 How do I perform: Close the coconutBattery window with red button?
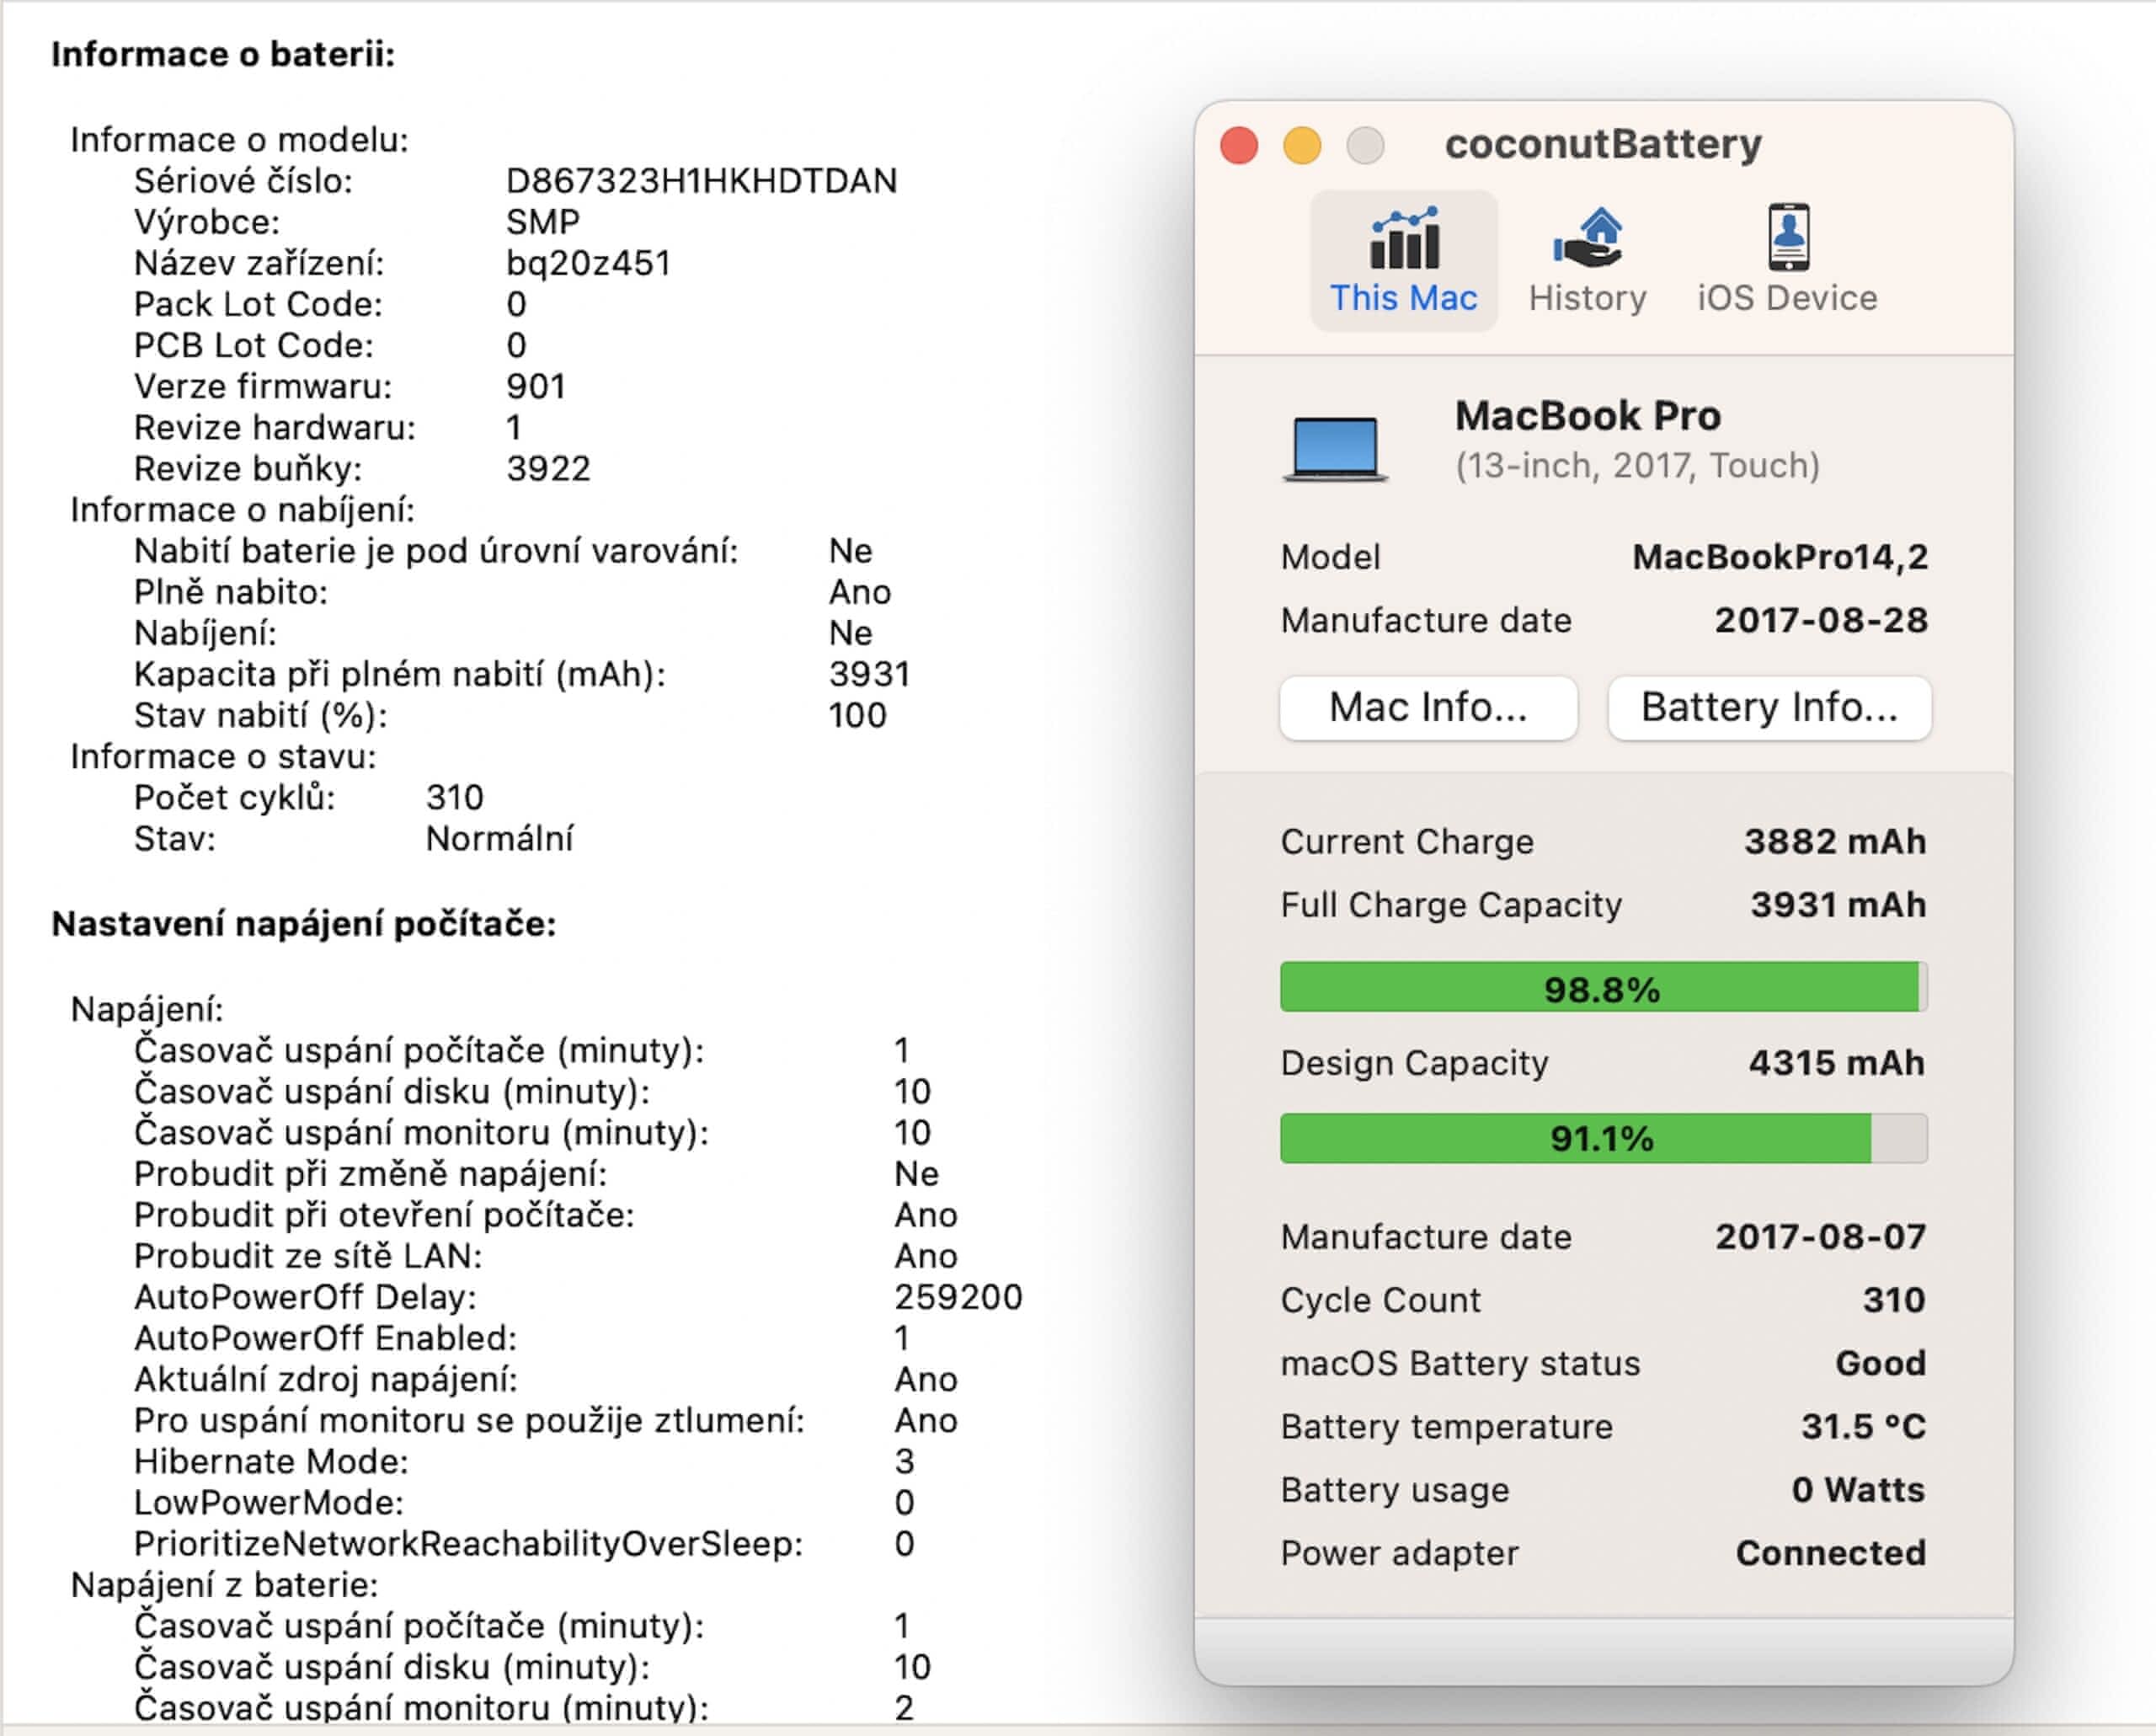[x=1239, y=146]
